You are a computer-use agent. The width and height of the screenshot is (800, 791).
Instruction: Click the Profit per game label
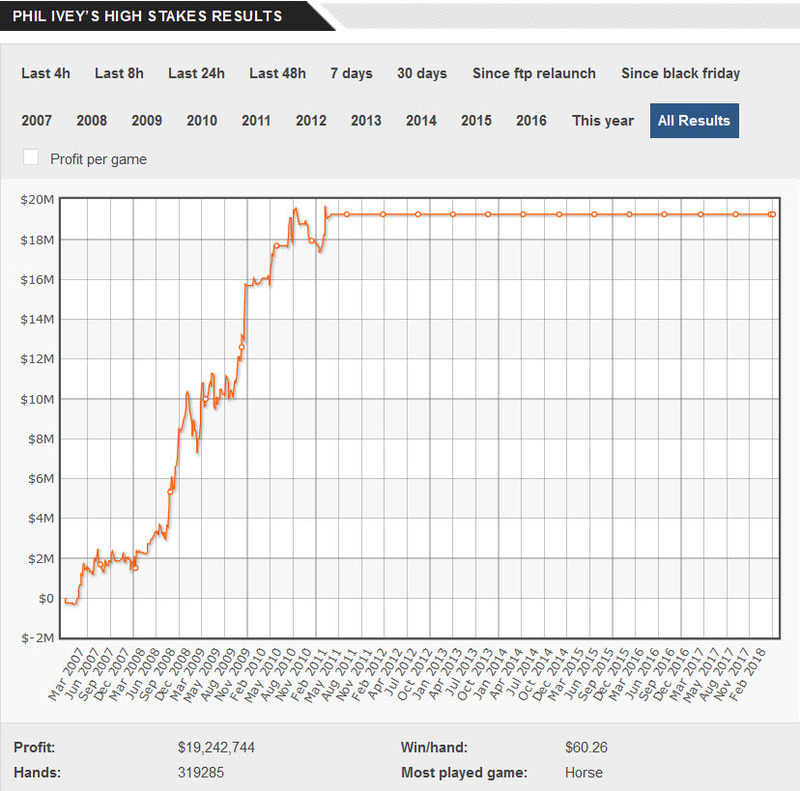pyautogui.click(x=98, y=159)
